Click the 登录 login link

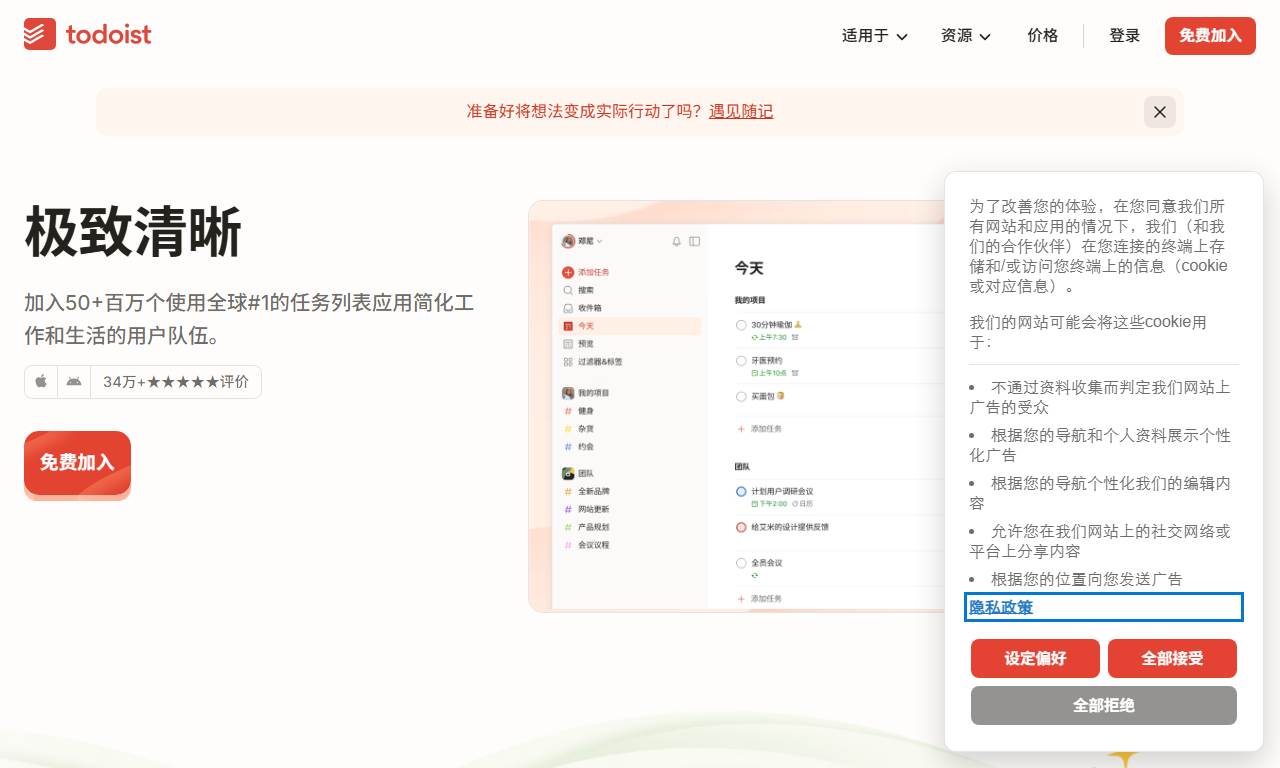(x=1124, y=36)
